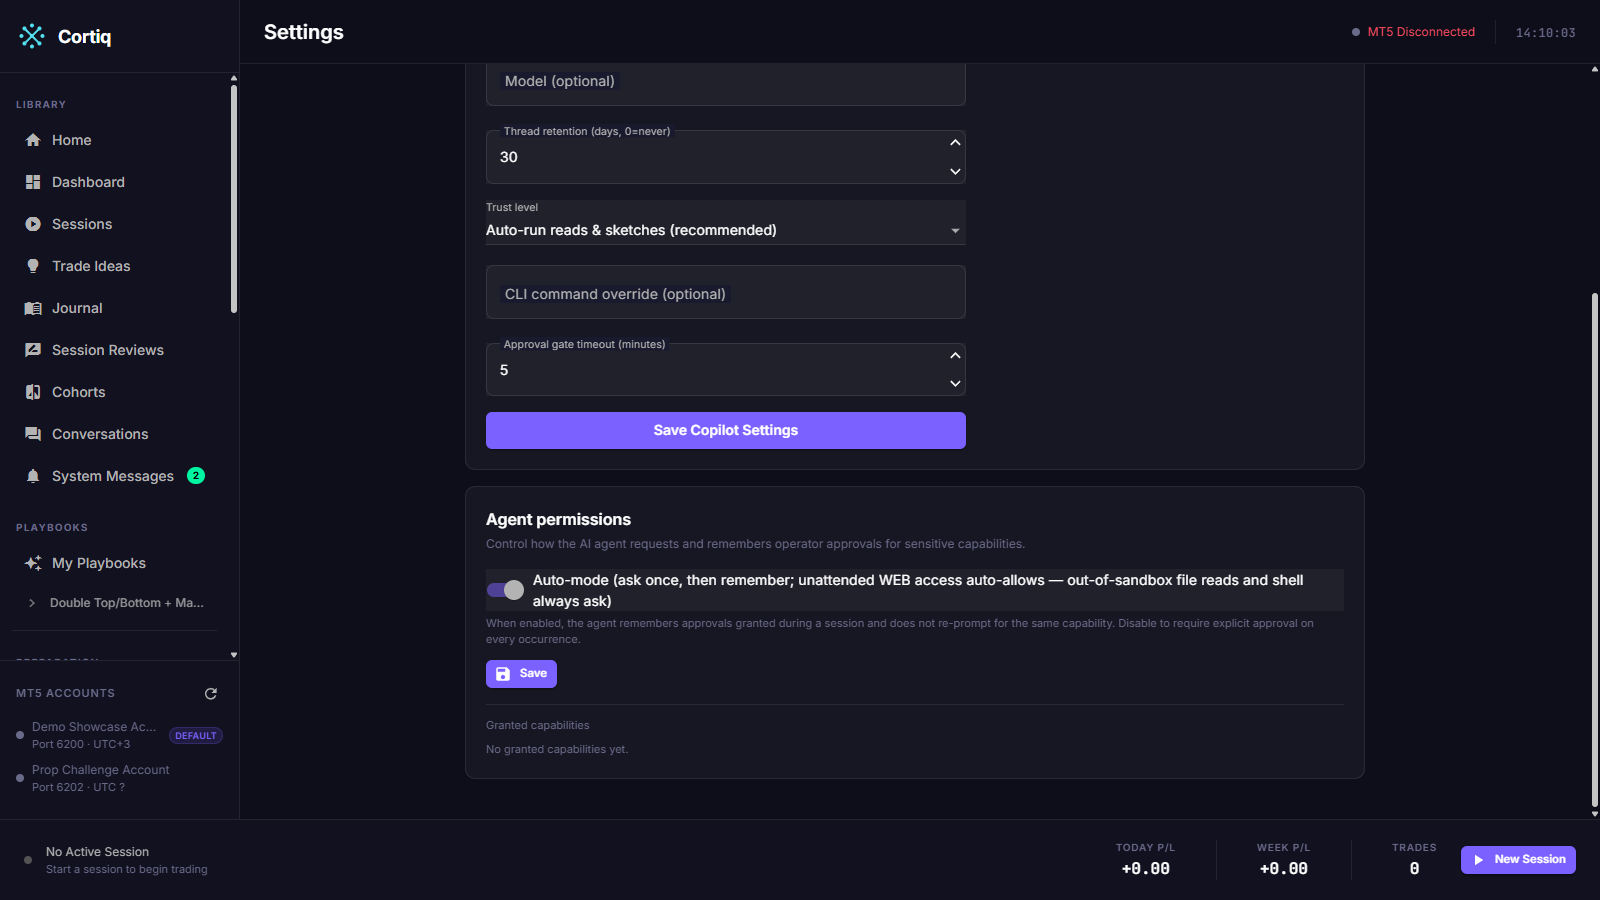
Task: Open Dashboard via its grid icon
Action: [33, 182]
